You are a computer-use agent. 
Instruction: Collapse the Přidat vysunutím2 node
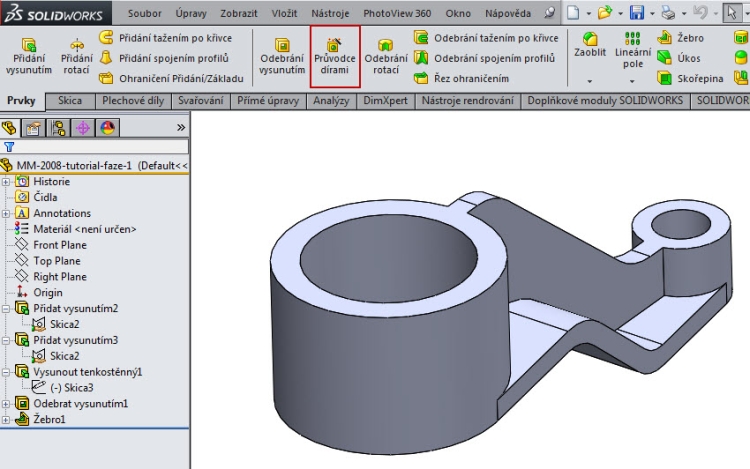pos(6,309)
